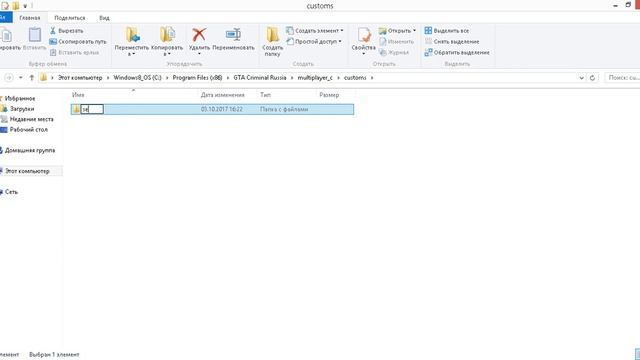Click Выделить все in the ribbon
Screen dimensions: 640x360
[x=447, y=31]
